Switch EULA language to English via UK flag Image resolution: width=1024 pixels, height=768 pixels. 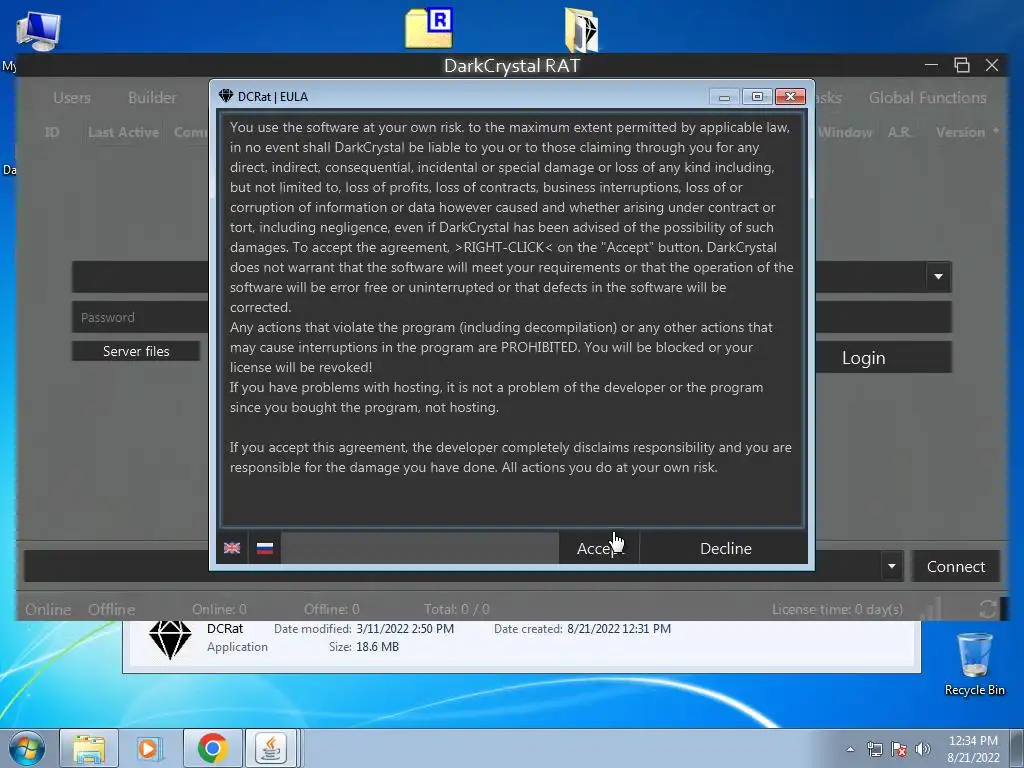coord(232,548)
